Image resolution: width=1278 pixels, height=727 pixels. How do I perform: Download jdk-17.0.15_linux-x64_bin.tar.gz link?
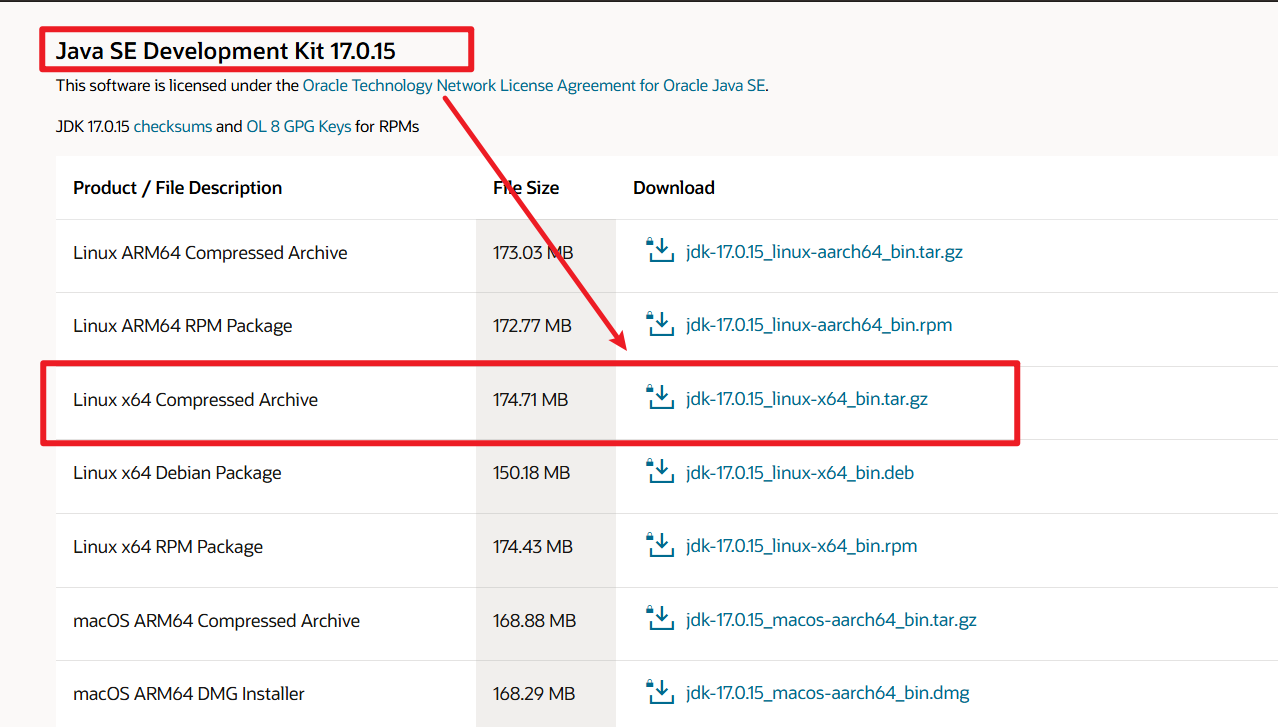807,399
